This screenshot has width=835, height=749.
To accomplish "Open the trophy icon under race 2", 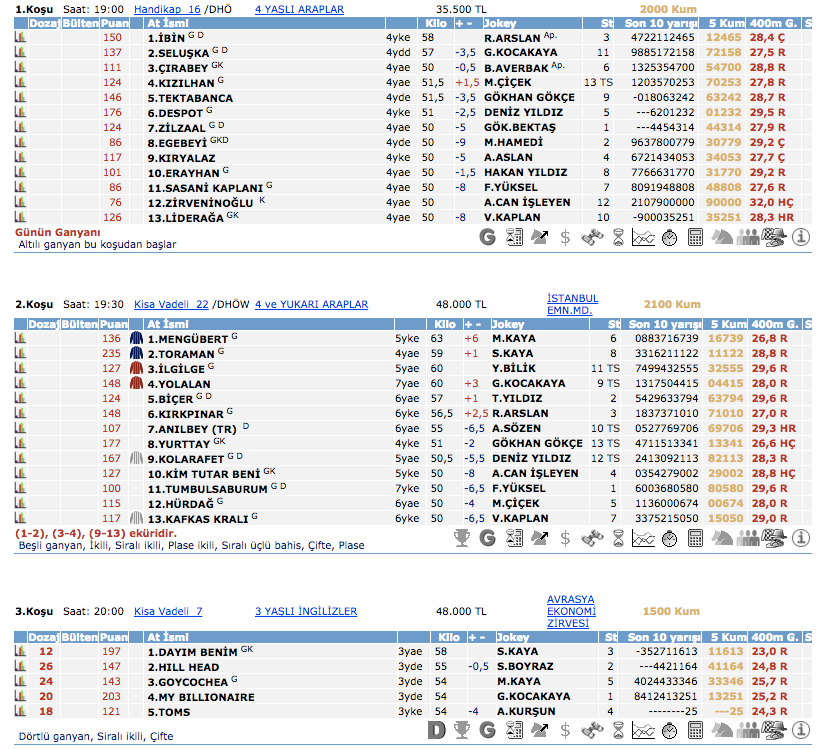I will tap(462, 538).
